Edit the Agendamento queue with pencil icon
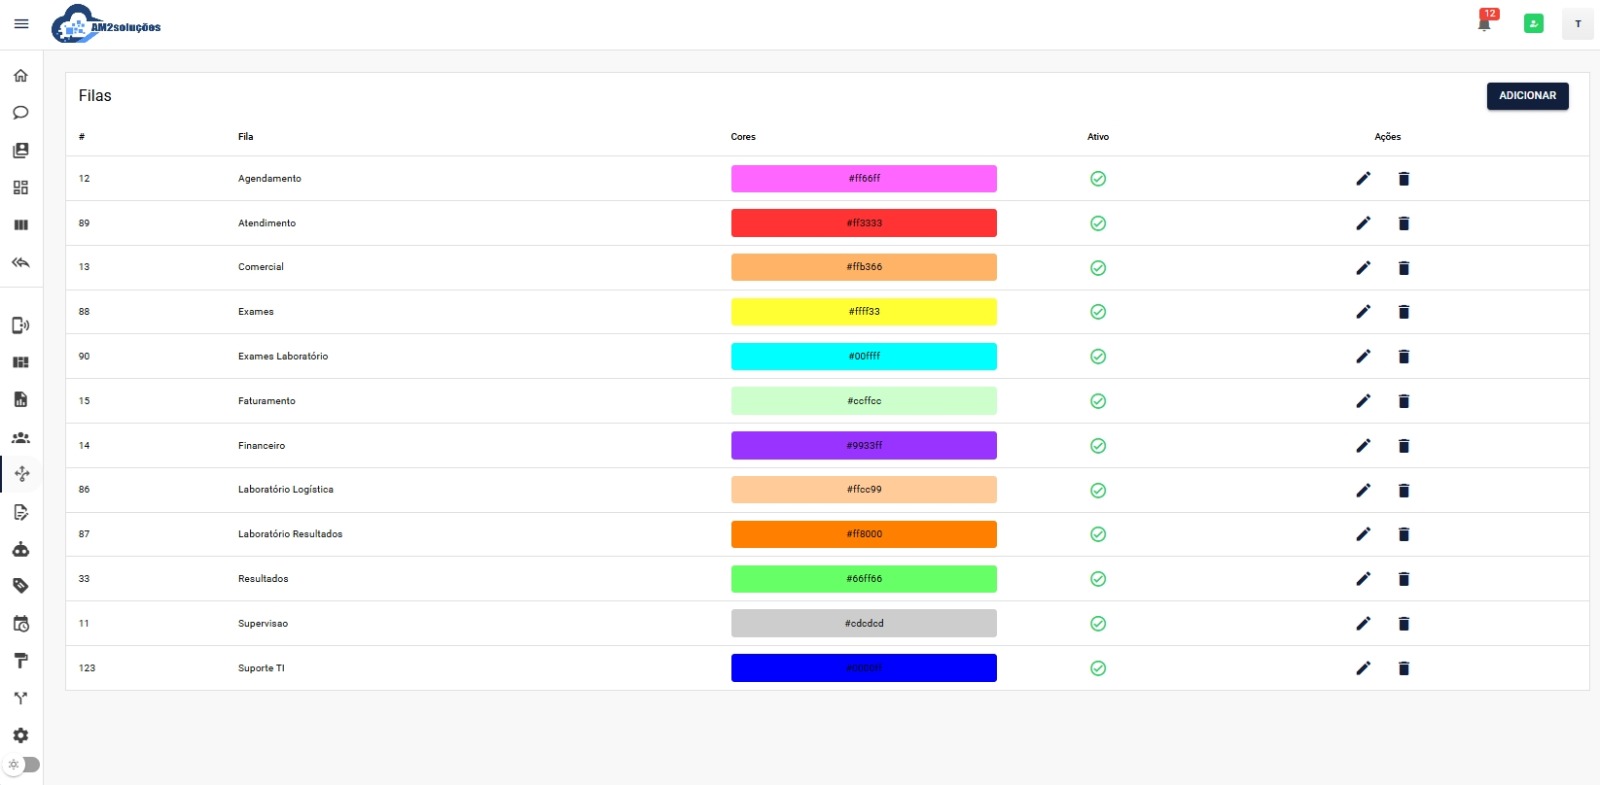 click(1363, 179)
